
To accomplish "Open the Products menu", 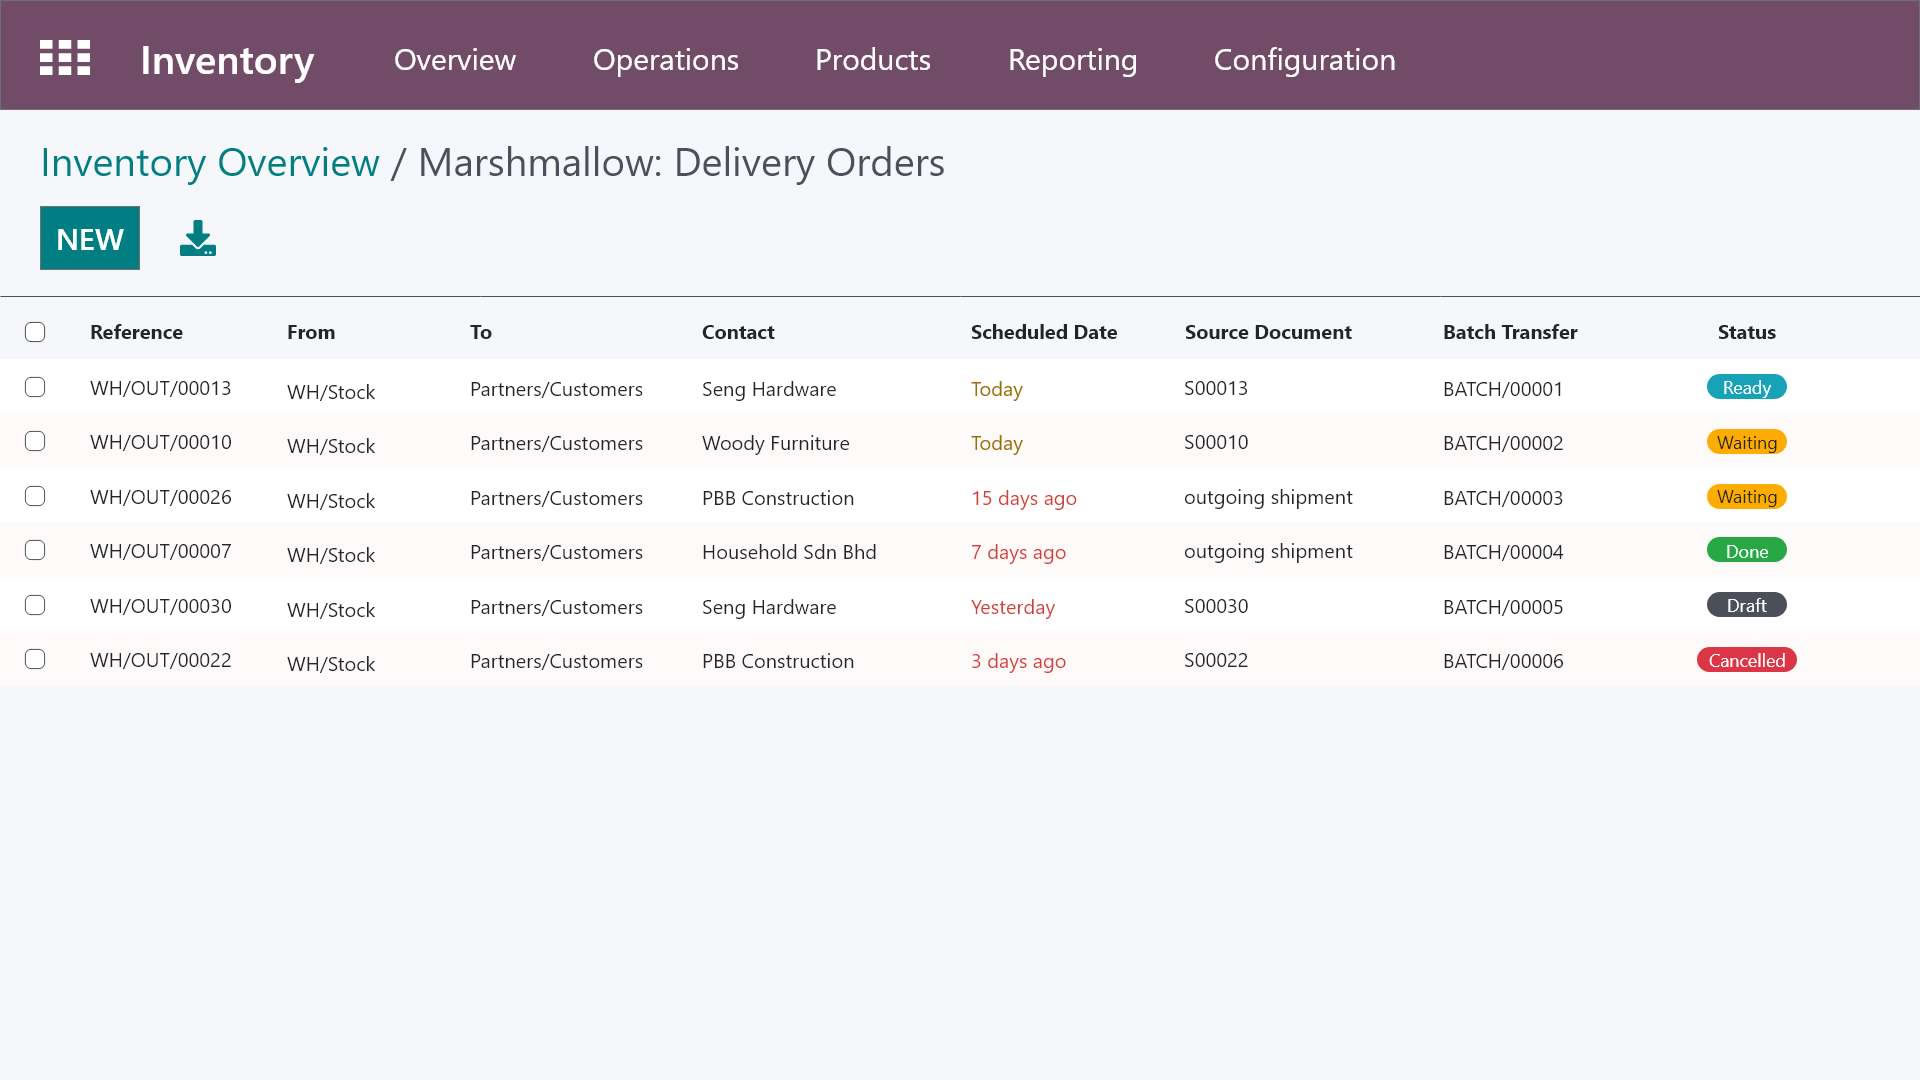I will [872, 60].
